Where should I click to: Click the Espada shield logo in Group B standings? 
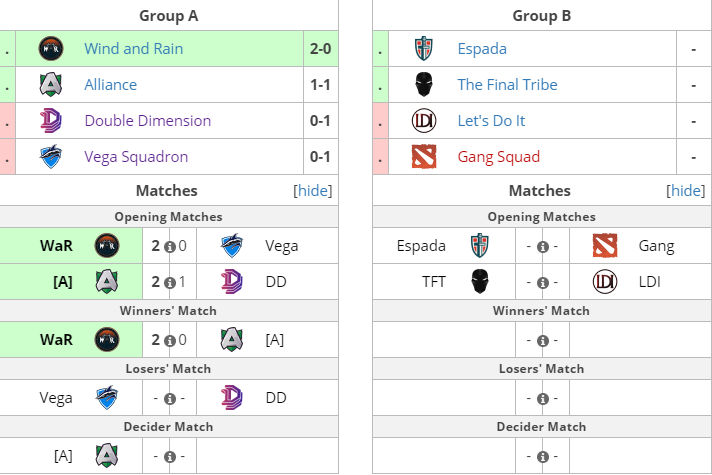[424, 49]
